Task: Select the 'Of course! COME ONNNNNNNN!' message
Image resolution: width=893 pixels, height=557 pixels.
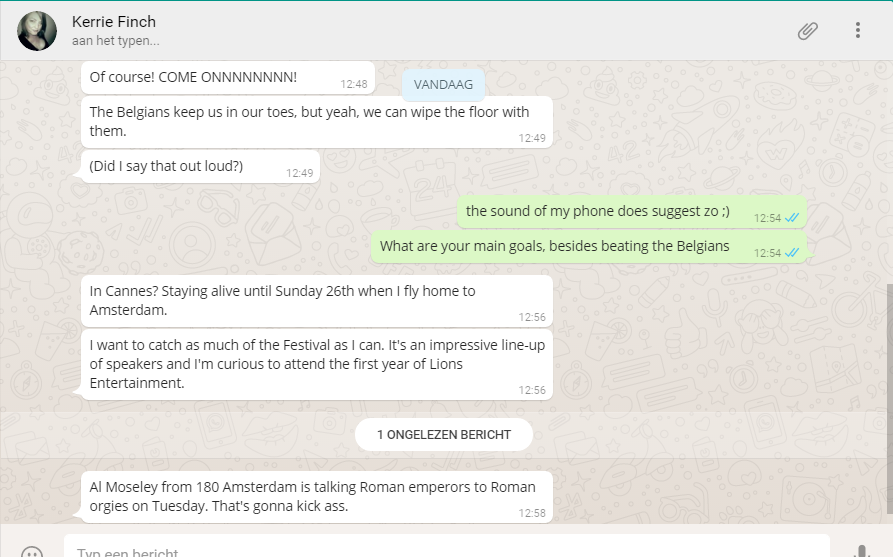Action: [193, 77]
